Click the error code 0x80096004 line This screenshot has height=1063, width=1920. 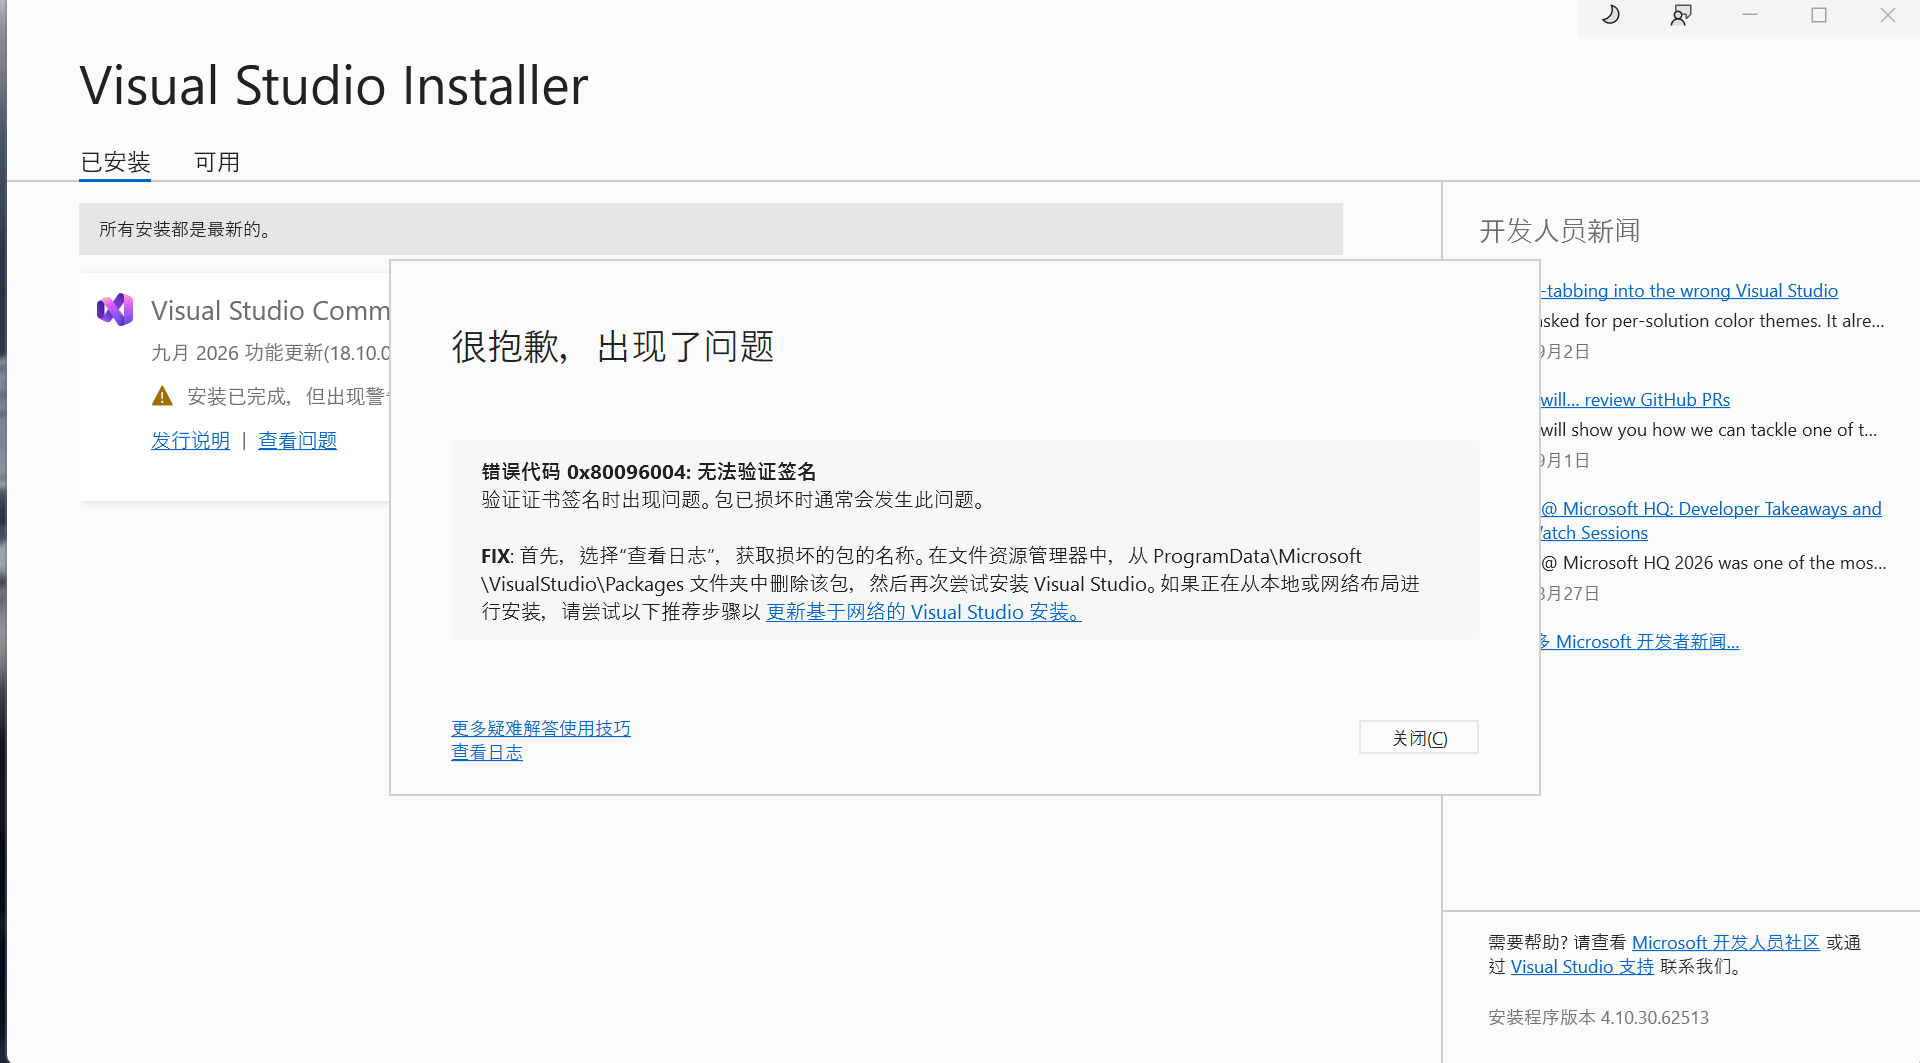[x=649, y=472]
